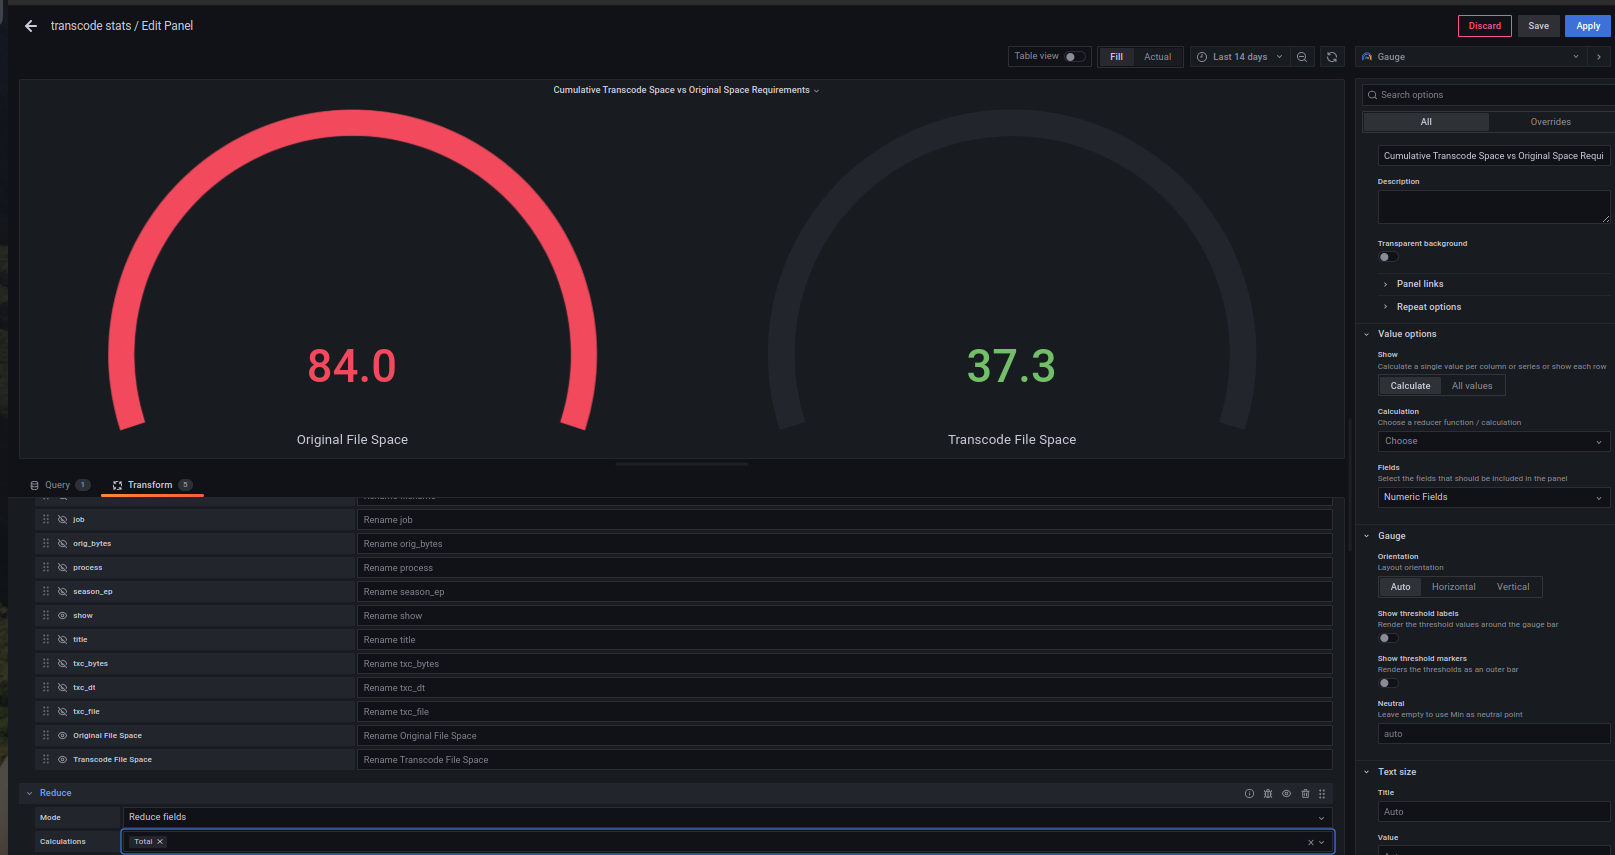Hide the Transcode File Space field
This screenshot has height=855, width=1615.
[x=62, y=760]
